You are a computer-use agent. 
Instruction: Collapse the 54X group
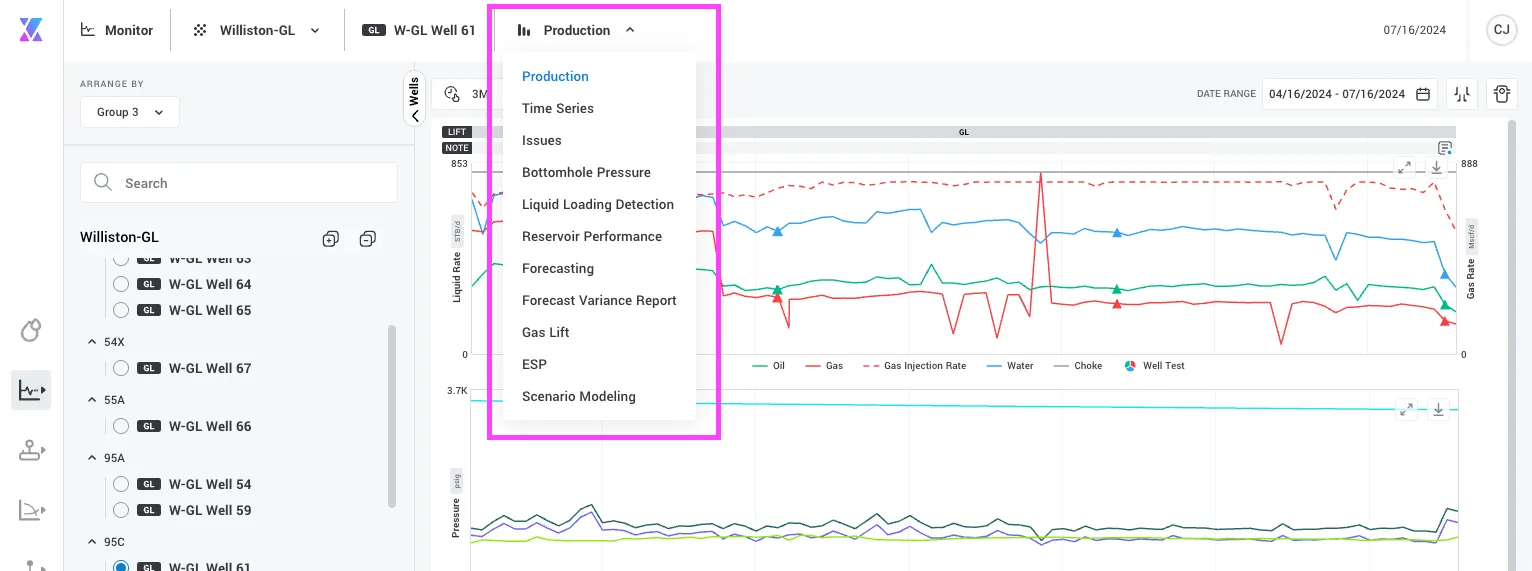pyautogui.click(x=93, y=342)
